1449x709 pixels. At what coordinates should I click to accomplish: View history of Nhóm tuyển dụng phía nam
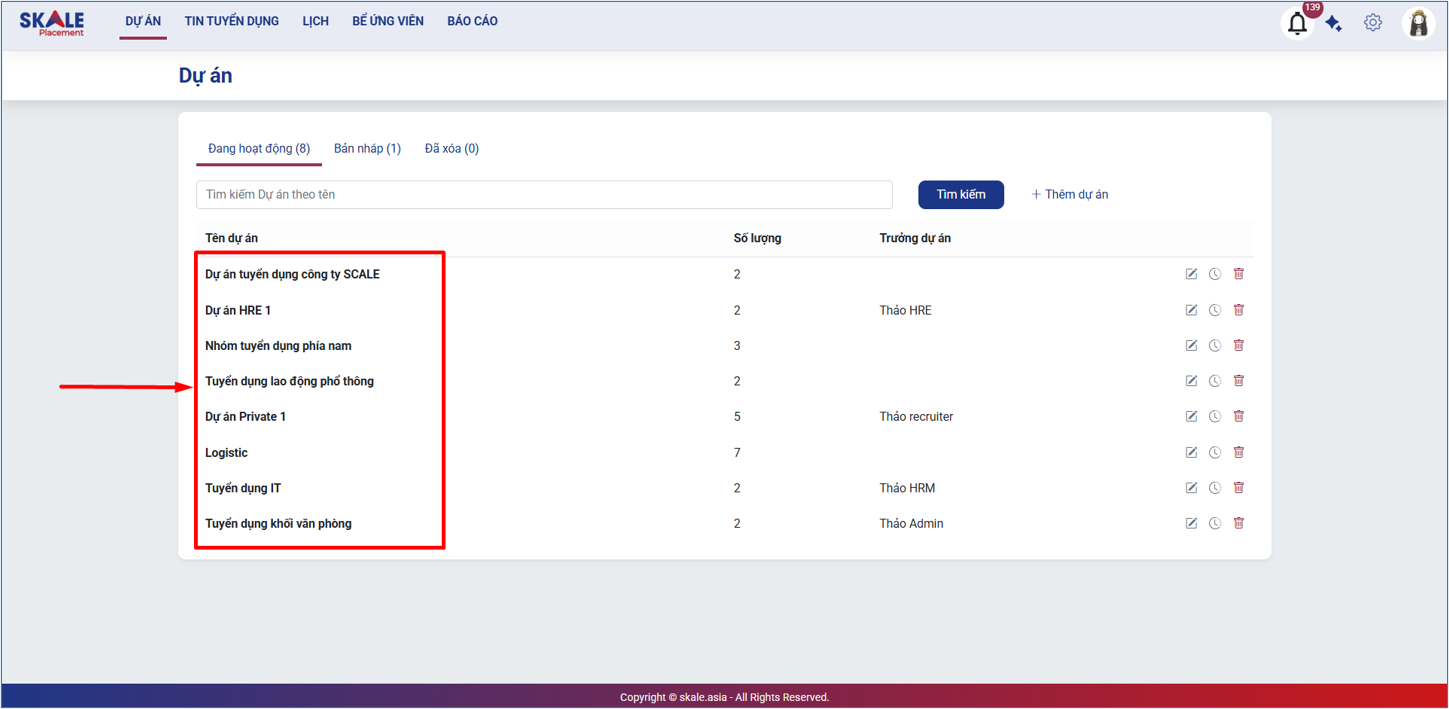[x=1215, y=346]
